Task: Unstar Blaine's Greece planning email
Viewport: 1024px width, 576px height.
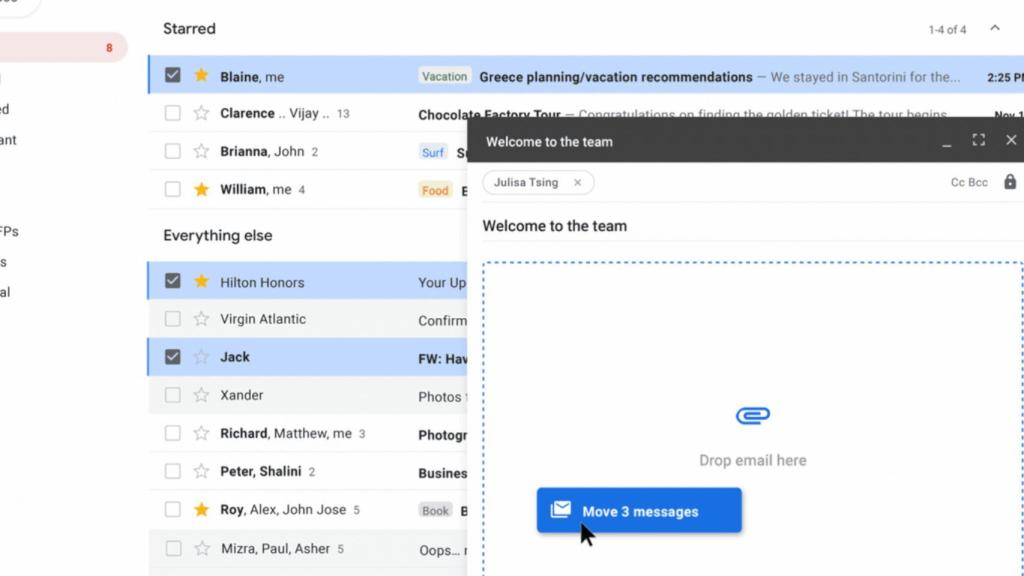Action: [199, 76]
